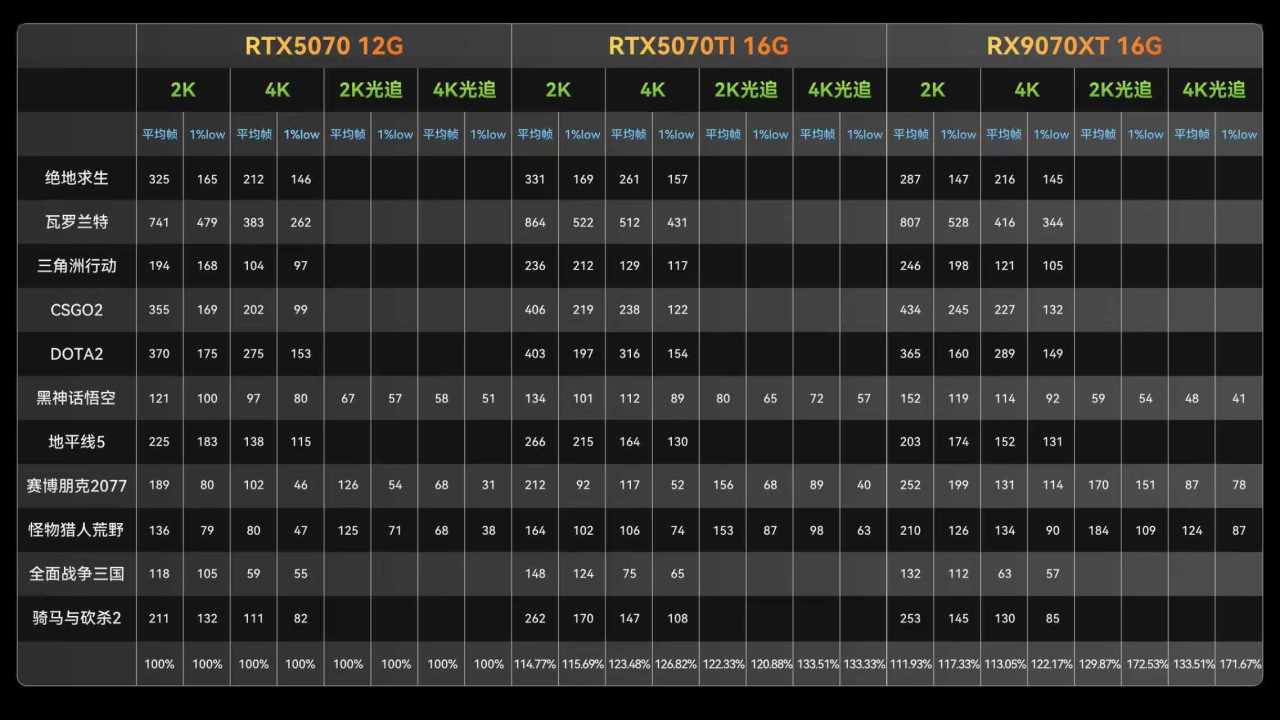The height and width of the screenshot is (720, 1280).
Task: Select the 2K光追 header under RTX5070 12G
Action: point(371,90)
